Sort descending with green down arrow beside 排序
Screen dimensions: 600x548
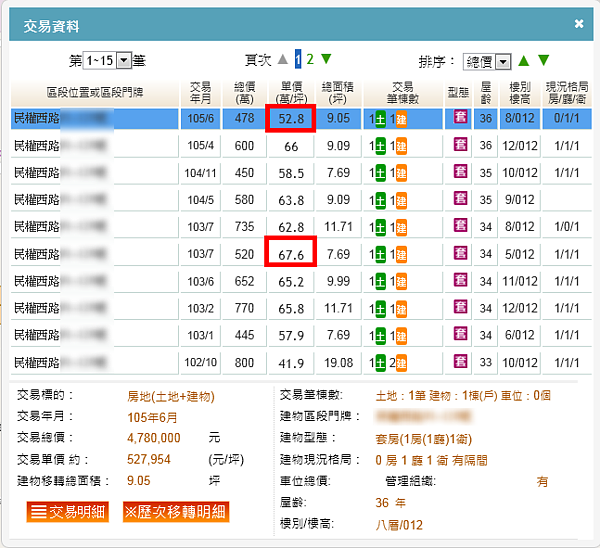[x=543, y=60]
